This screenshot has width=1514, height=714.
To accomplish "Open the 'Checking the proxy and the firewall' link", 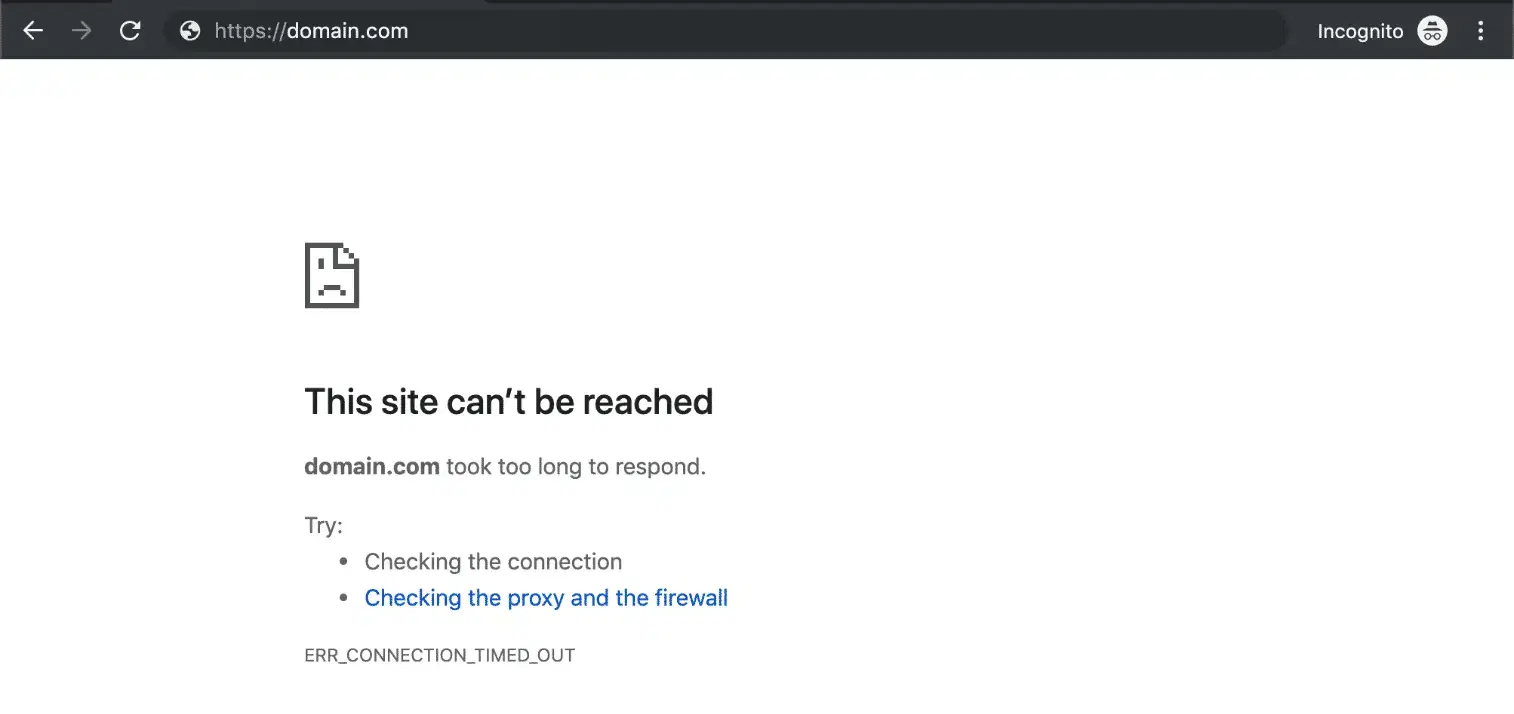I will point(546,598).
